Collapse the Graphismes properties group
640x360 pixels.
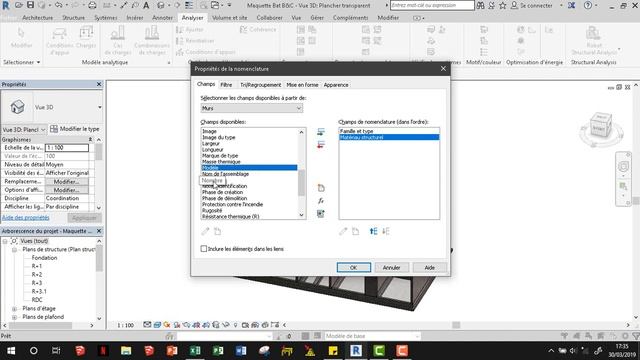pyautogui.click(x=90, y=140)
